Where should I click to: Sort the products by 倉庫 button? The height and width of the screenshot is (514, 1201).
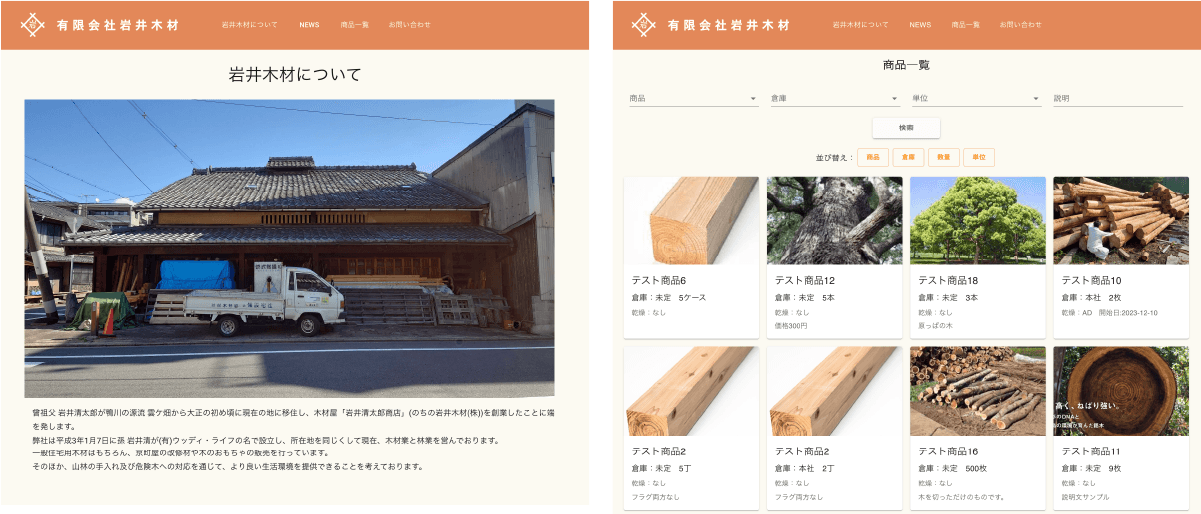point(907,157)
